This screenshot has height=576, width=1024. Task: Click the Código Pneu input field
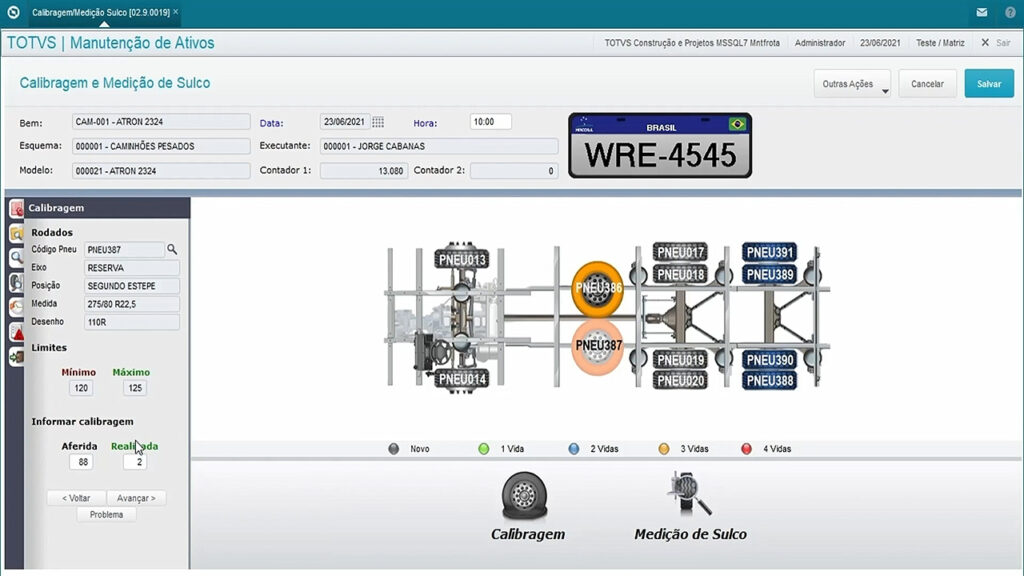pos(124,249)
